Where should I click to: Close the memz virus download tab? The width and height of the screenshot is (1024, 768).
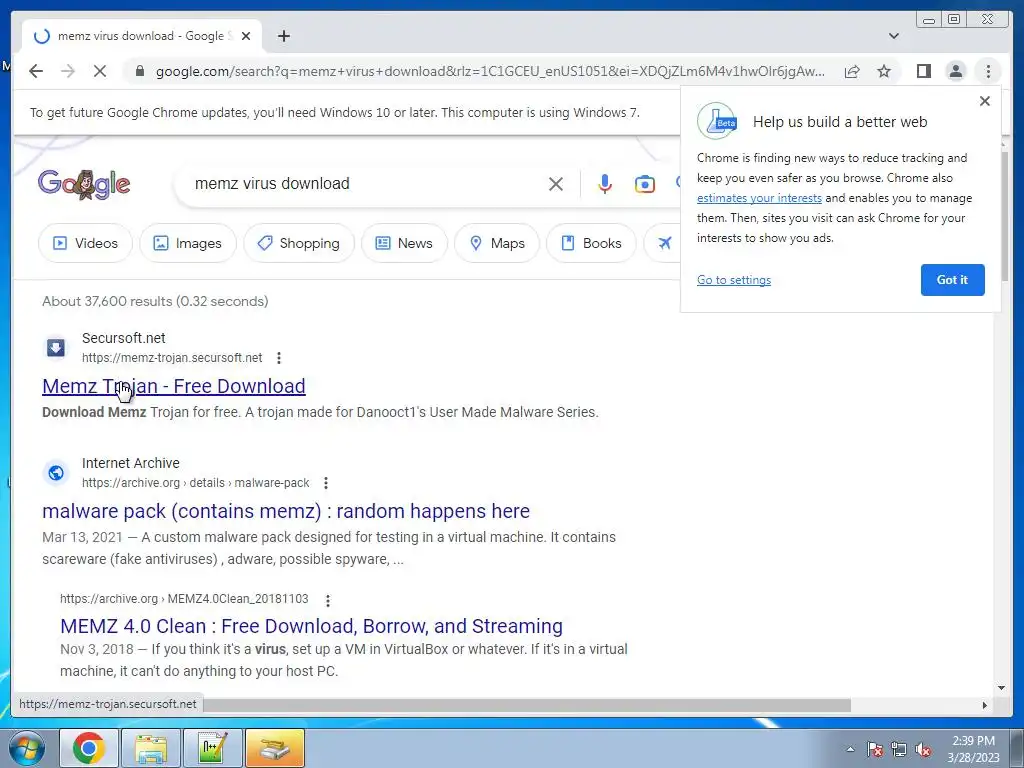[x=246, y=36]
